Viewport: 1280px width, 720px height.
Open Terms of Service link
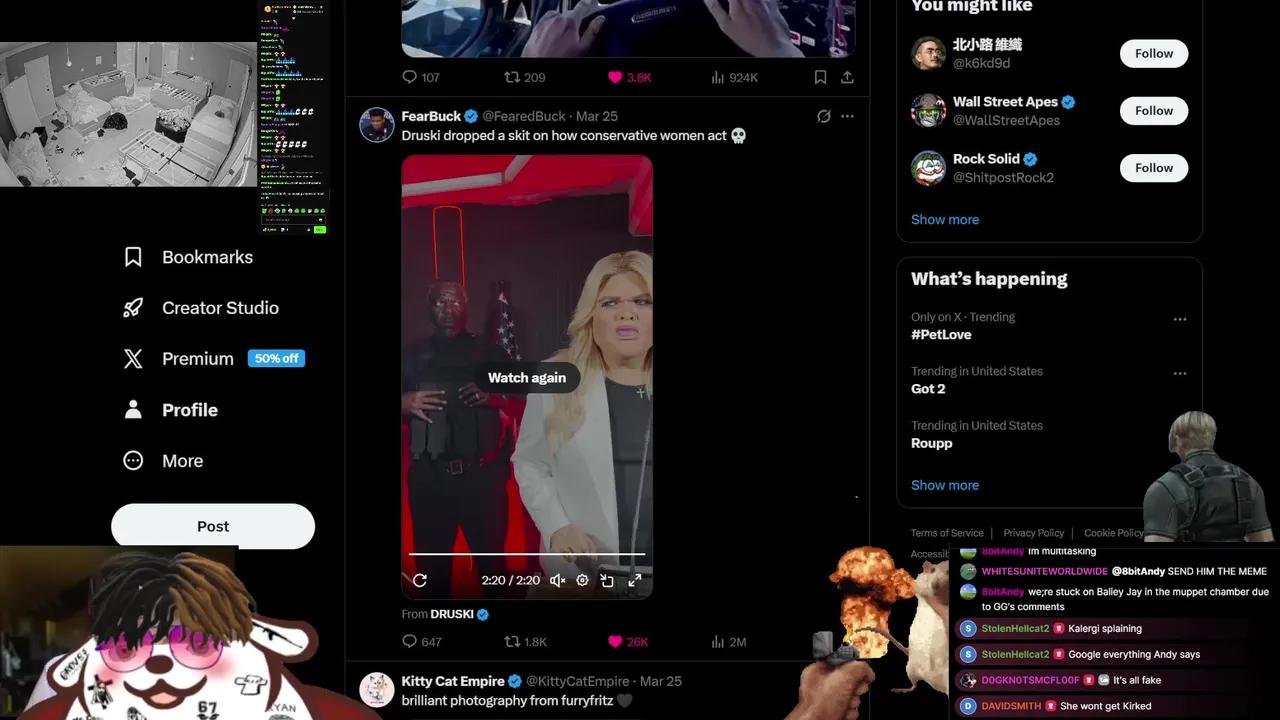coord(947,533)
